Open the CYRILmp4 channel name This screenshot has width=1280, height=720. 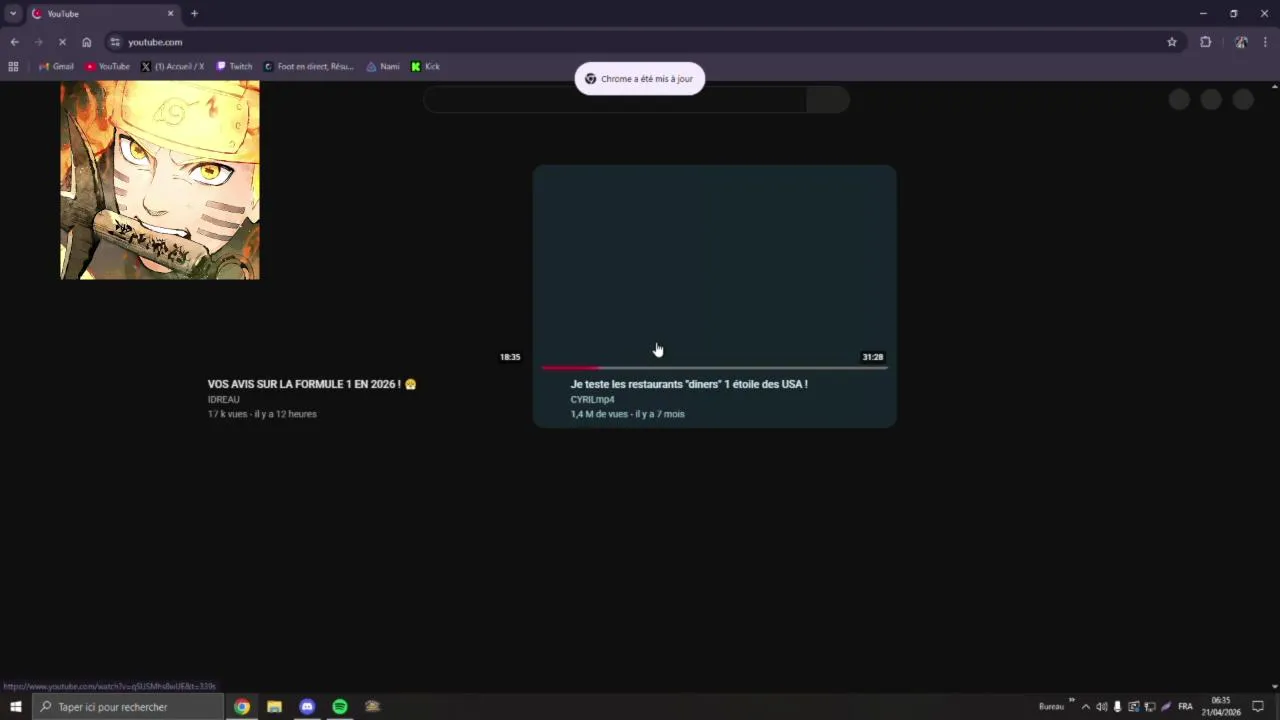(x=592, y=400)
